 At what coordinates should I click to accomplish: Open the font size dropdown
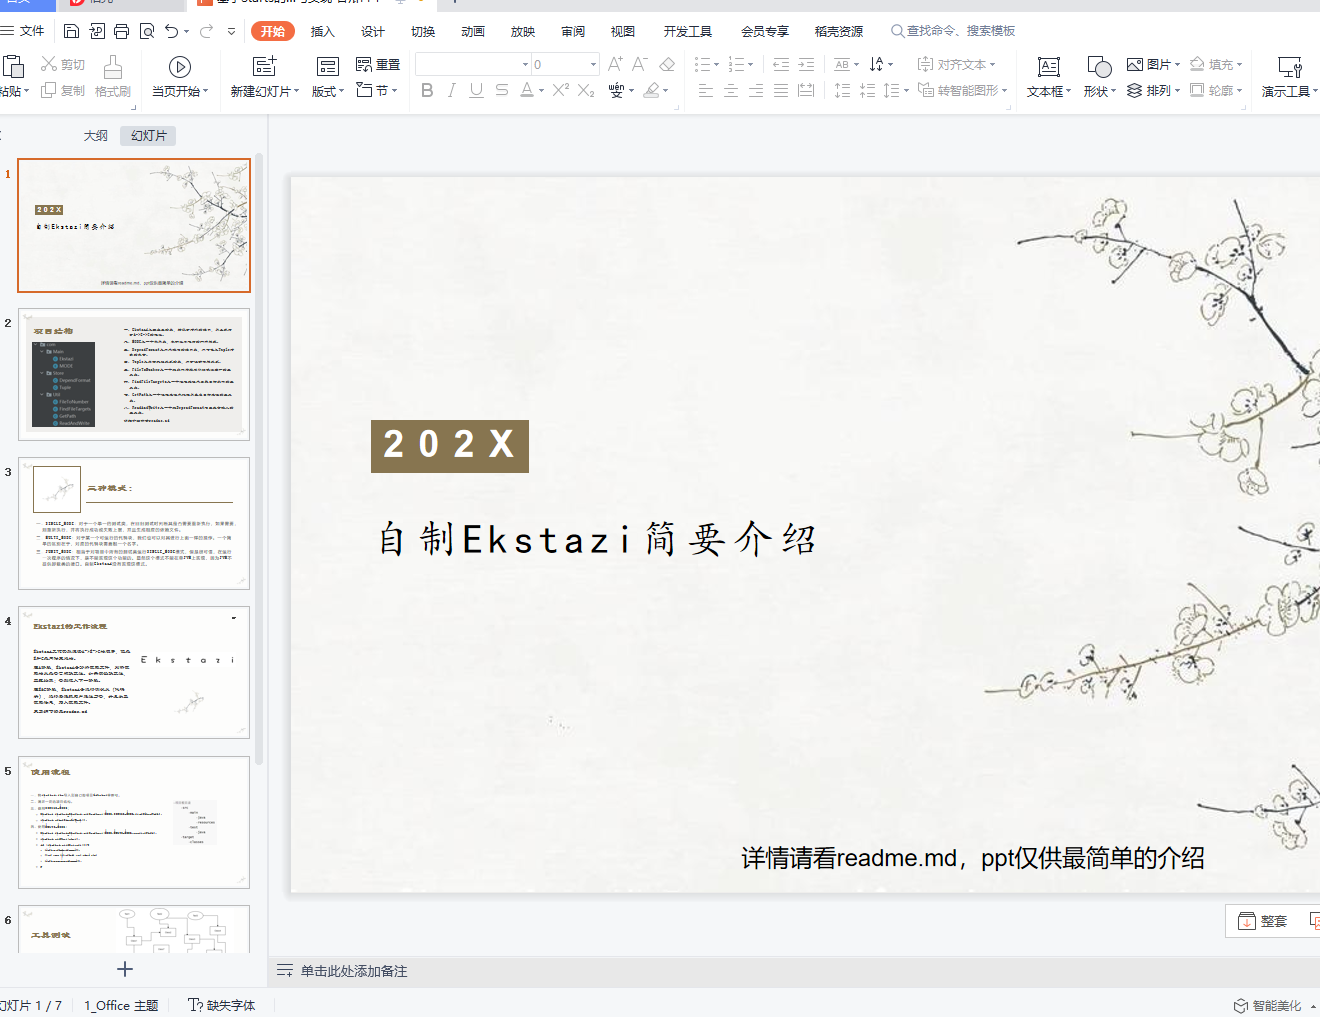593,64
